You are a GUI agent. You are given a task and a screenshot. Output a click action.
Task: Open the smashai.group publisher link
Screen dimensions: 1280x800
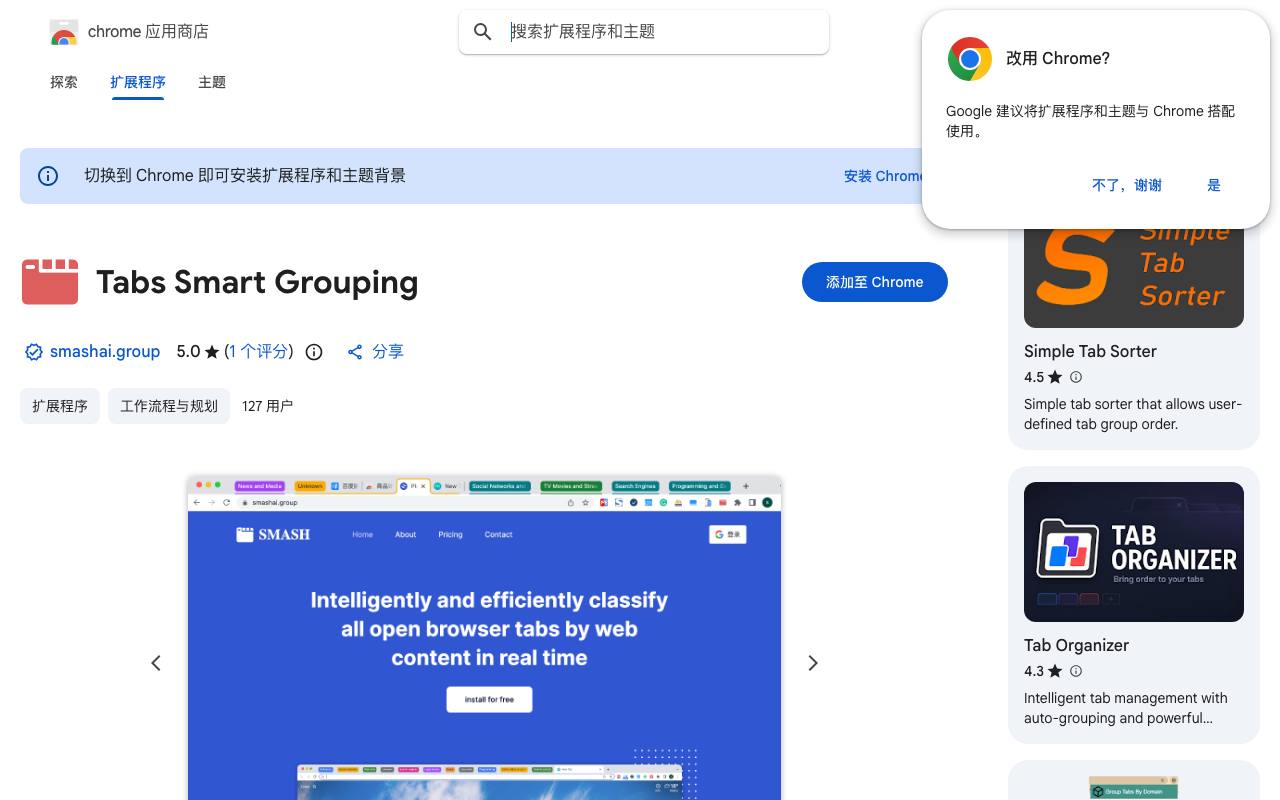(105, 352)
